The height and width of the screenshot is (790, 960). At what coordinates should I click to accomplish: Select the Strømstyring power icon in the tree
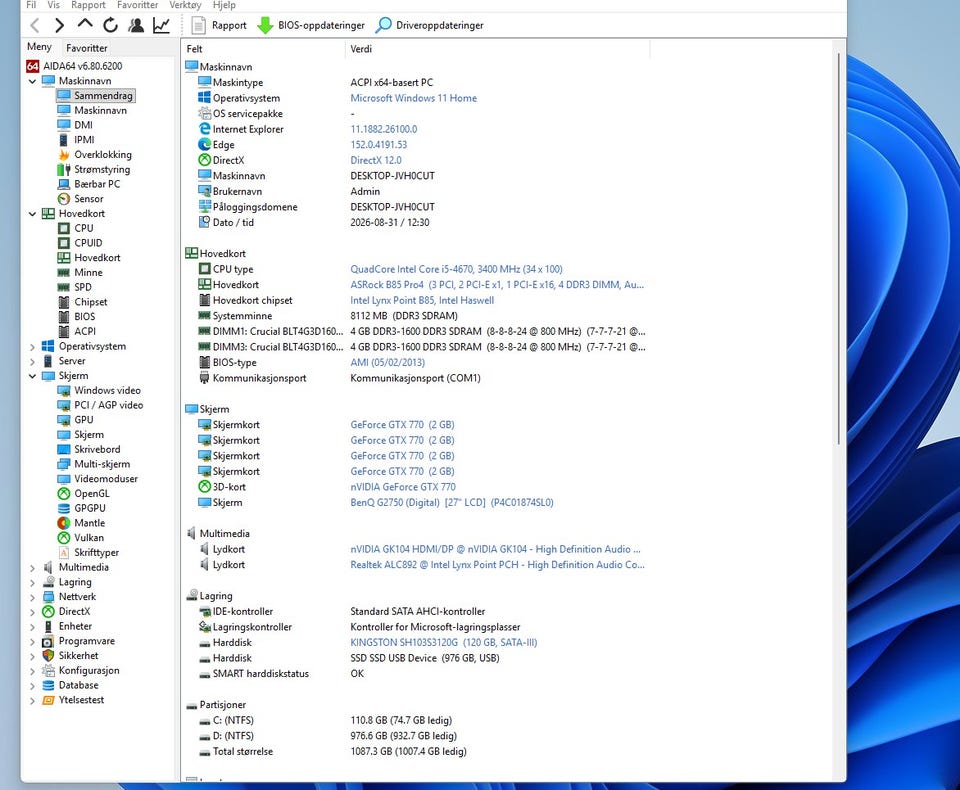click(64, 169)
